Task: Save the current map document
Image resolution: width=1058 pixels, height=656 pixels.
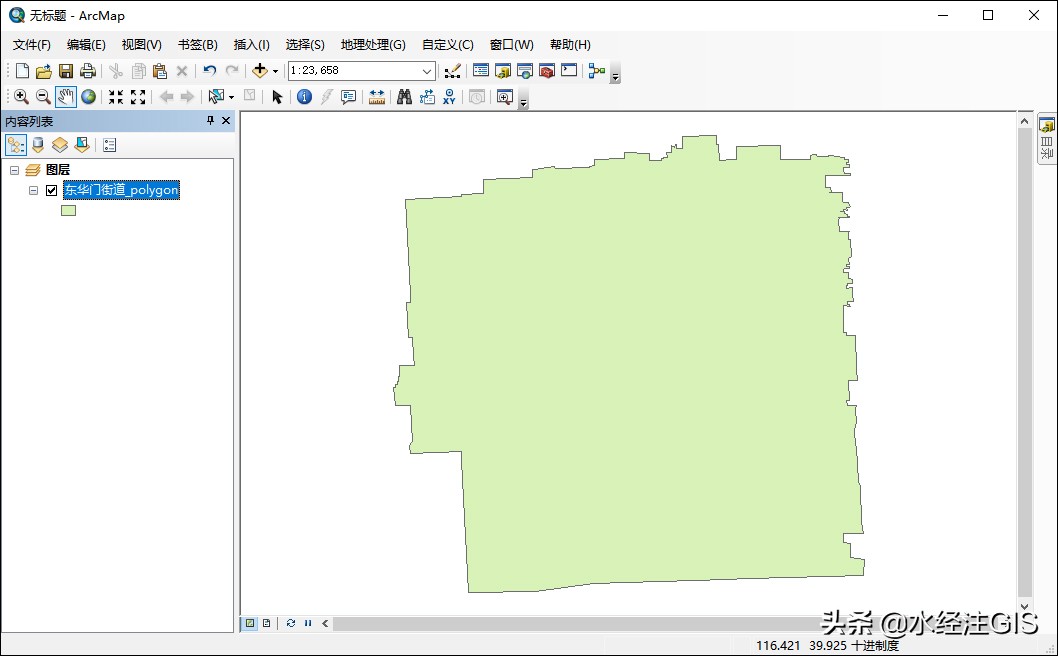Action: point(65,71)
